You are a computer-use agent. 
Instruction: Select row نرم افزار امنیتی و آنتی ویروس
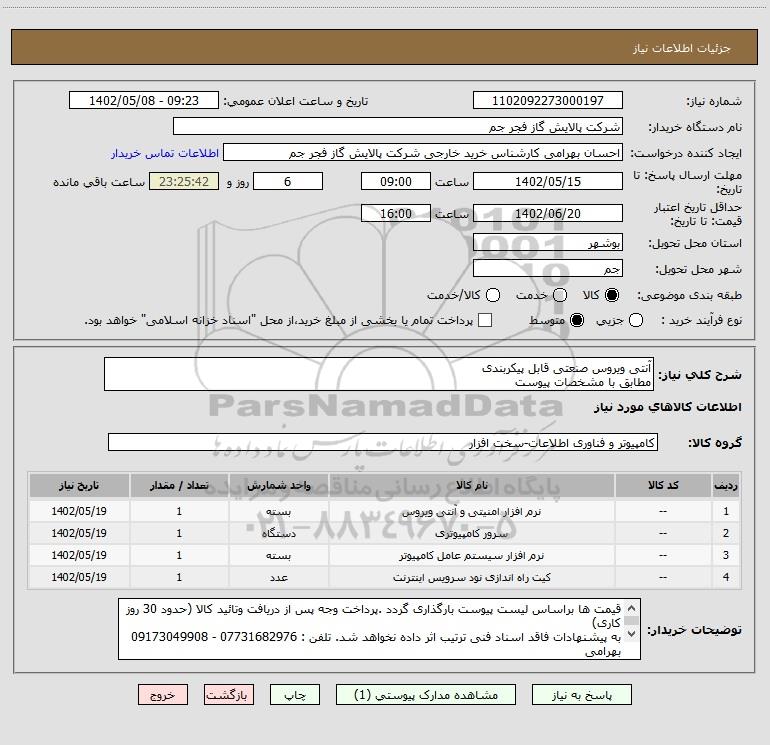point(385,511)
